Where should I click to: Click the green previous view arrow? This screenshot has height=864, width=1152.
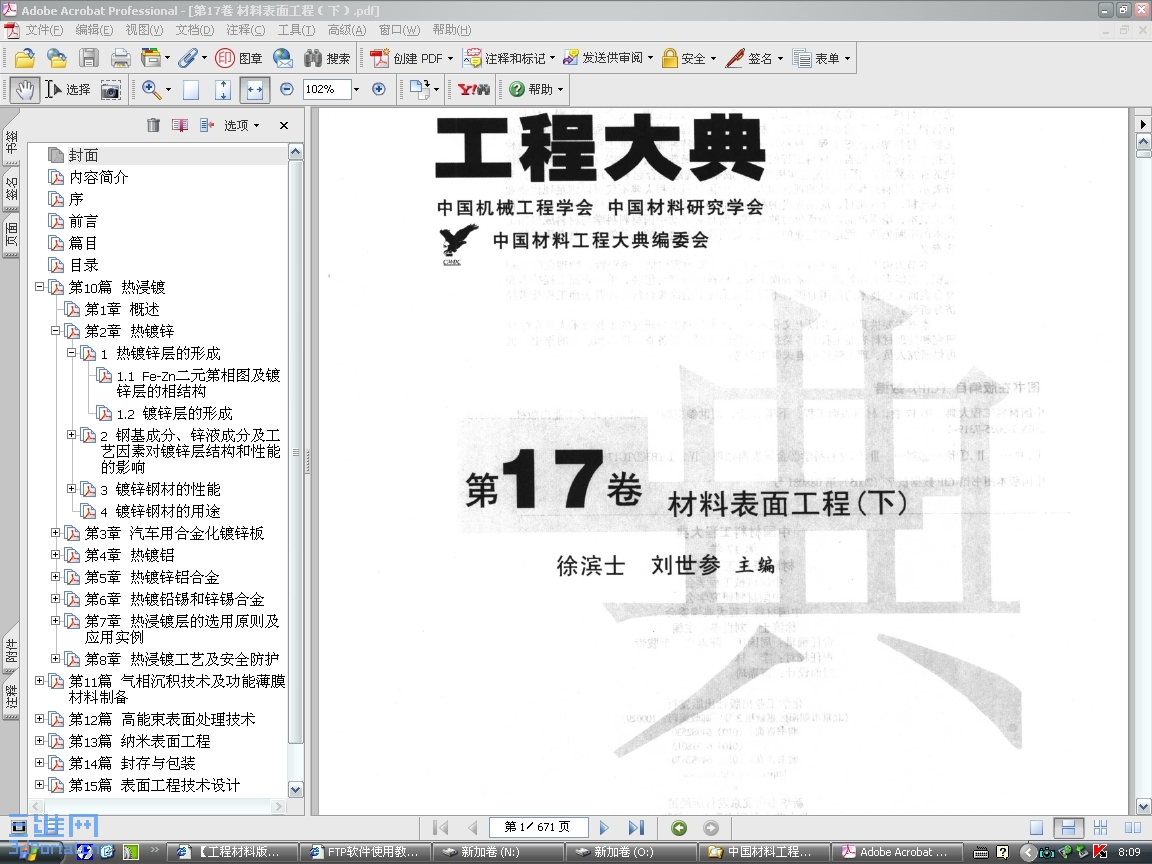[x=679, y=828]
